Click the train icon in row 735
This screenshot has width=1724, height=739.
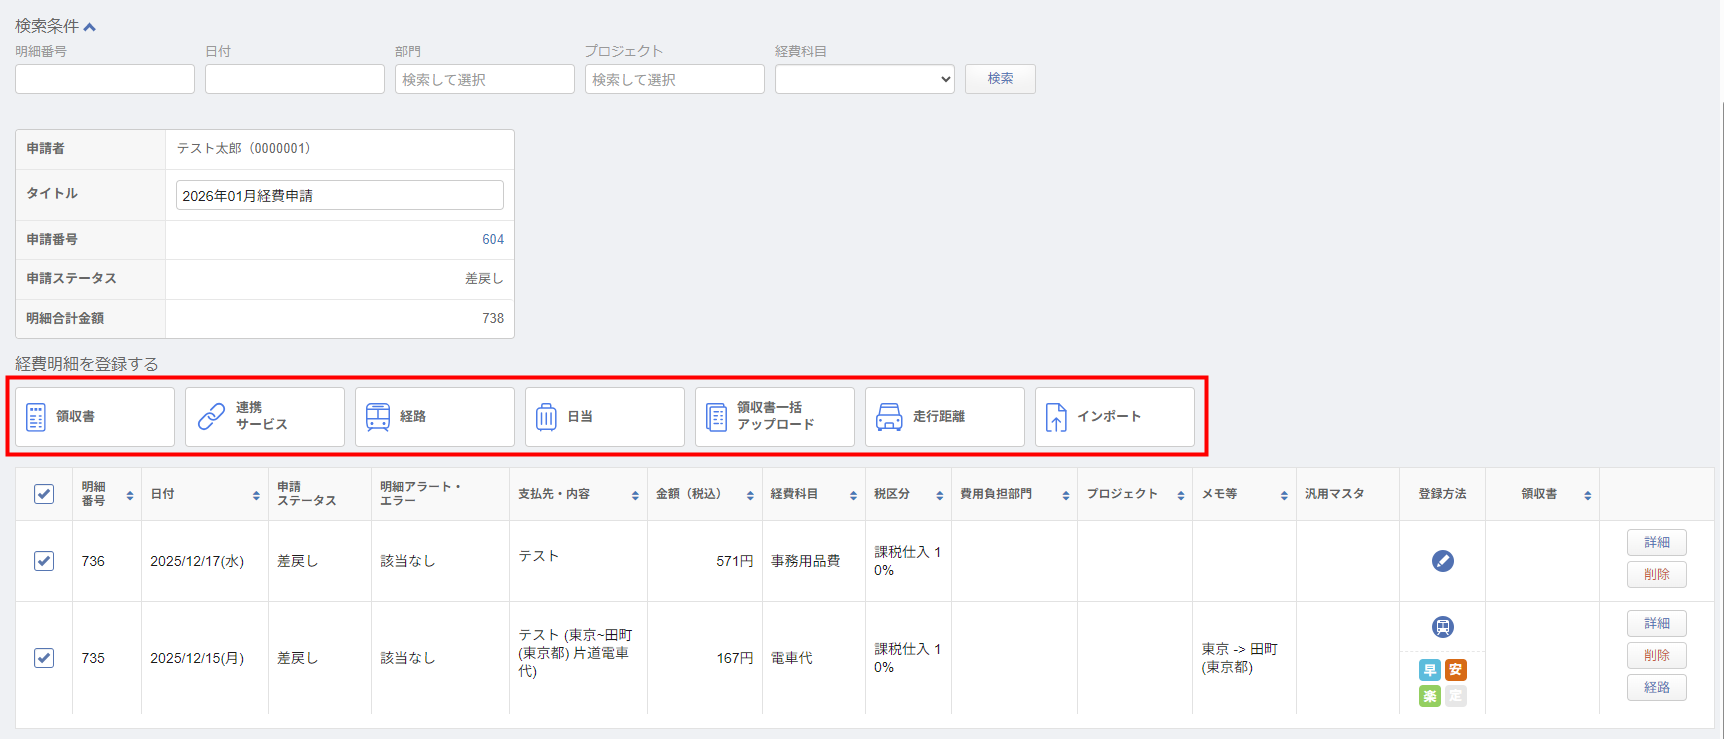pyautogui.click(x=1442, y=627)
